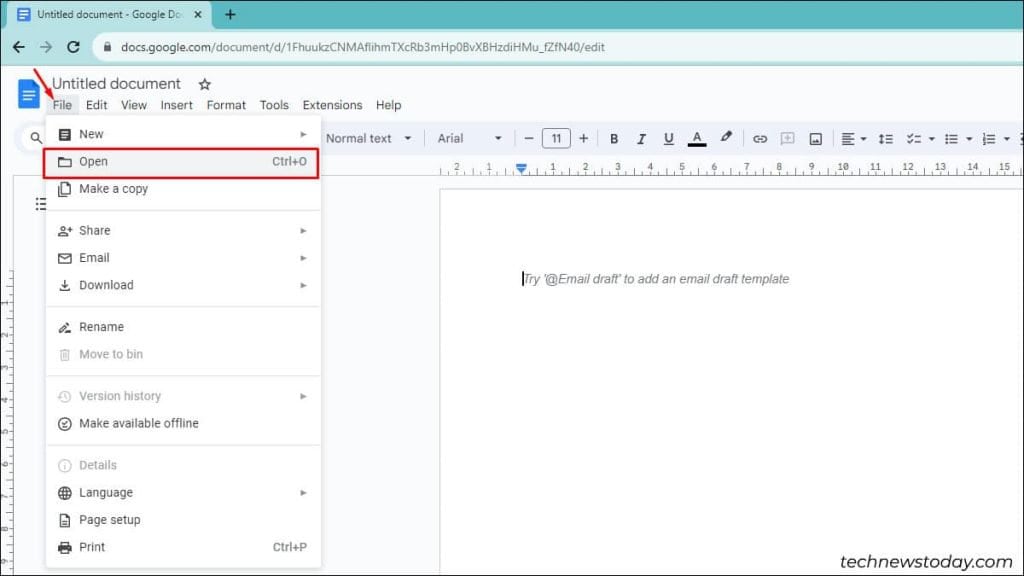Select Print in File menu
Image resolution: width=1024 pixels, height=576 pixels.
click(x=183, y=547)
